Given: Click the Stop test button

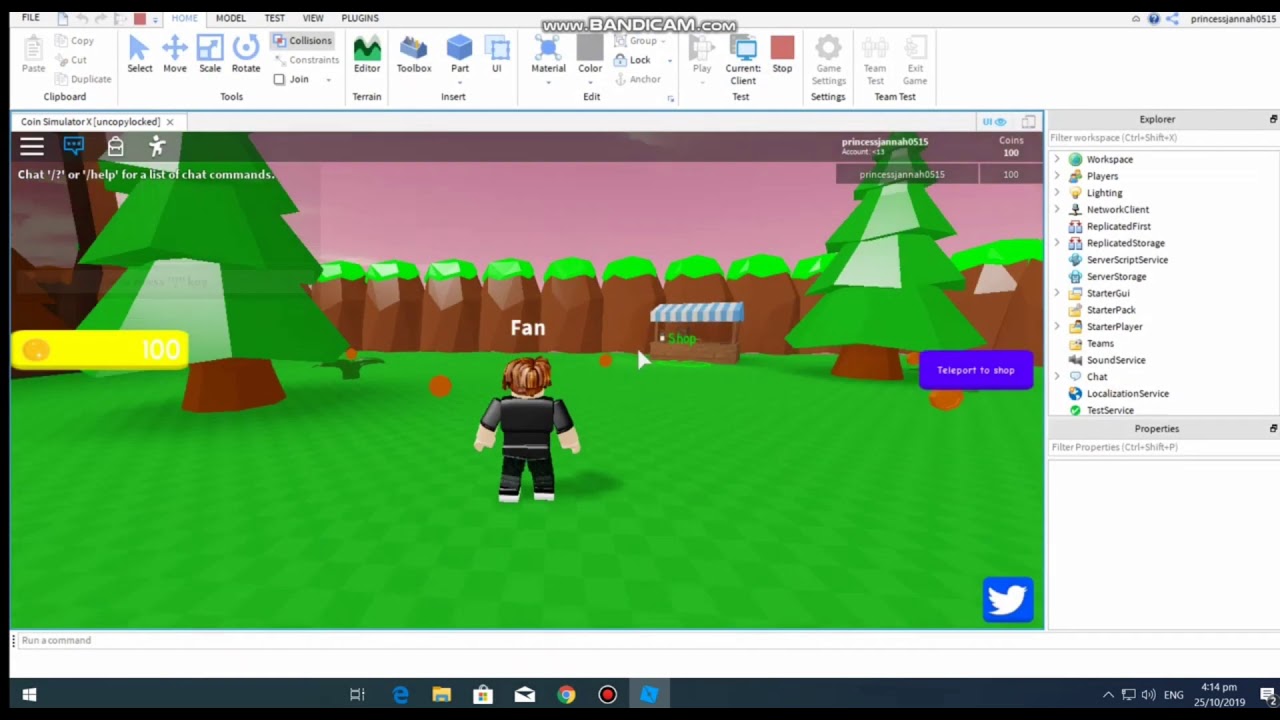Looking at the screenshot, I should [x=782, y=55].
